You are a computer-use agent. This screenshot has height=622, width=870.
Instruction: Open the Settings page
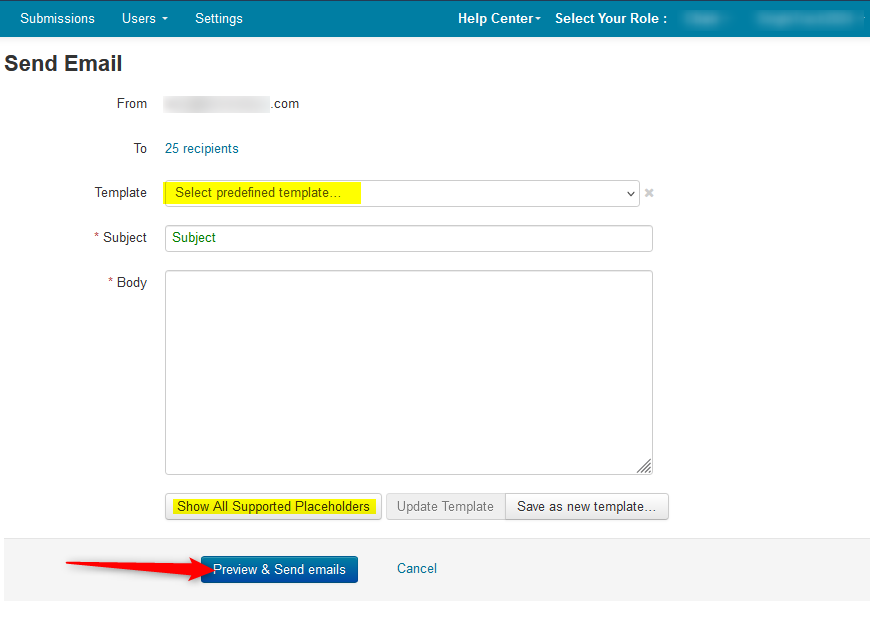tap(219, 18)
